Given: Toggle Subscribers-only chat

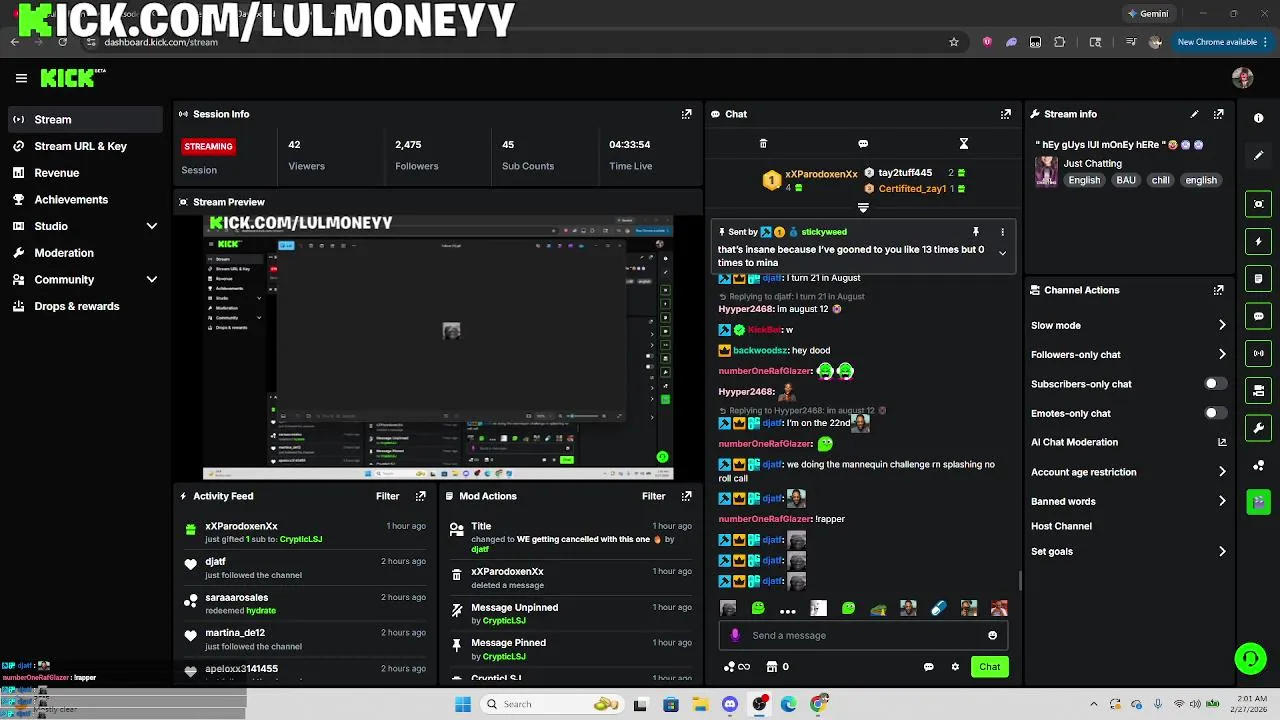Looking at the screenshot, I should click(x=1215, y=384).
